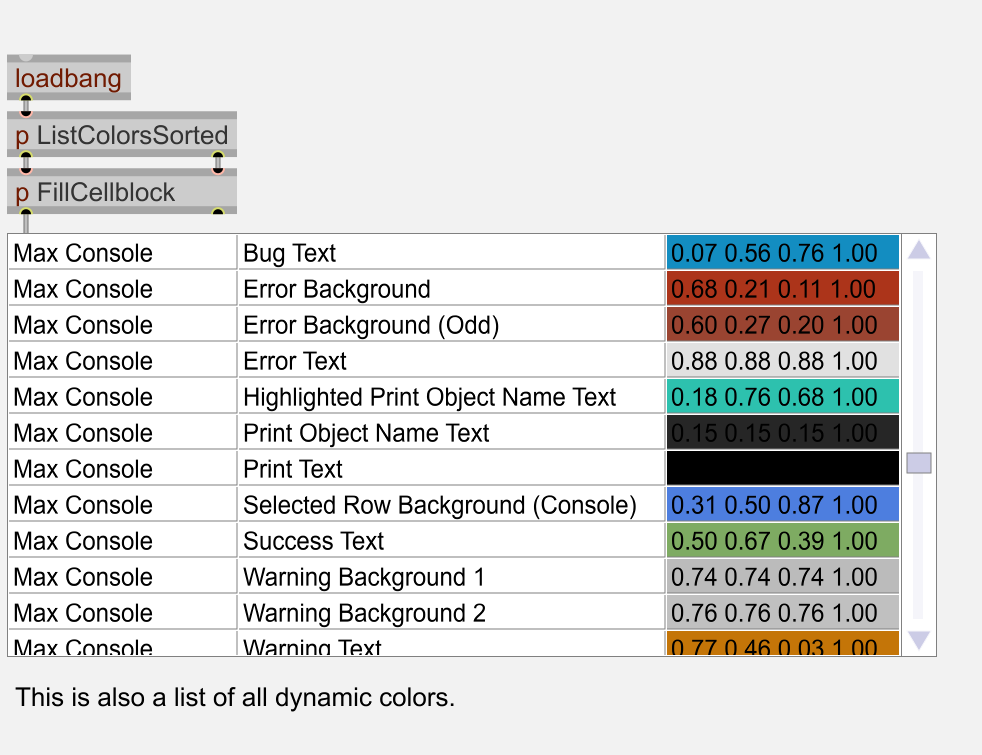
Task: Click the black Print Text color cell
Action: click(x=783, y=469)
